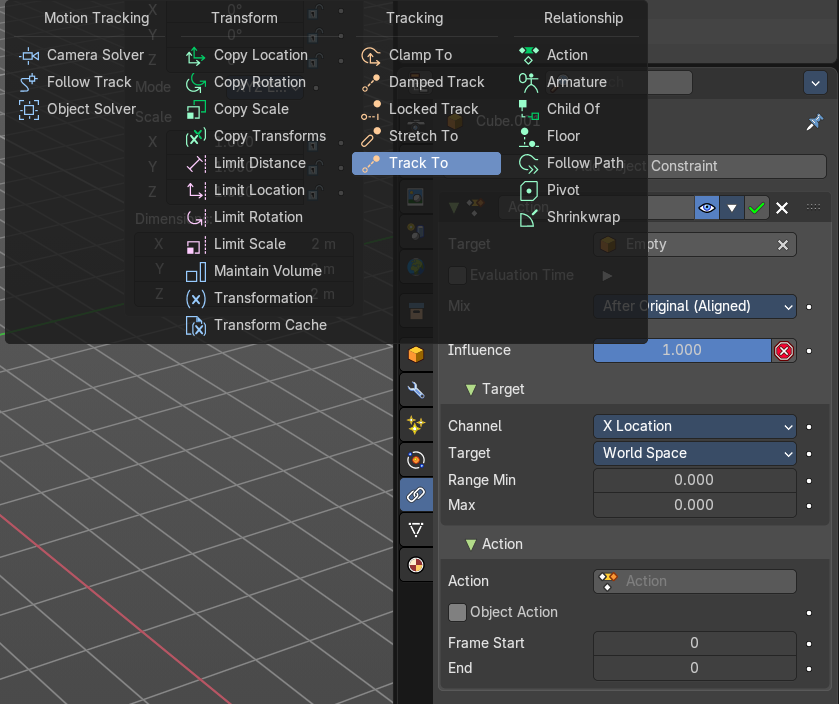
Task: Open Target World Space dropdown
Action: point(695,454)
